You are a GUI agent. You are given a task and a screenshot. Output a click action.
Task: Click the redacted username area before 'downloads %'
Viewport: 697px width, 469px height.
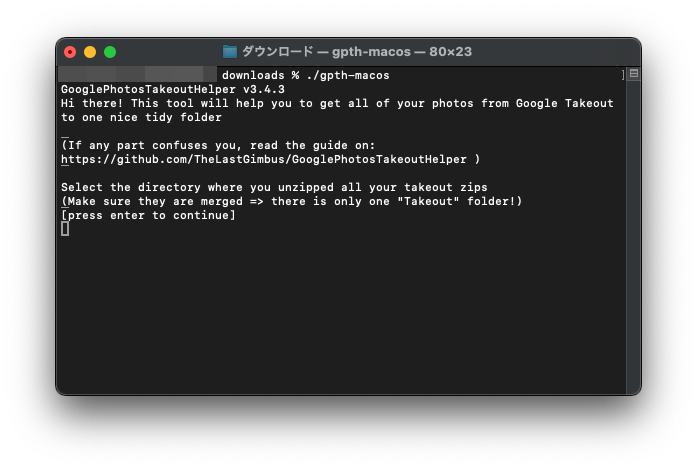[x=137, y=74]
